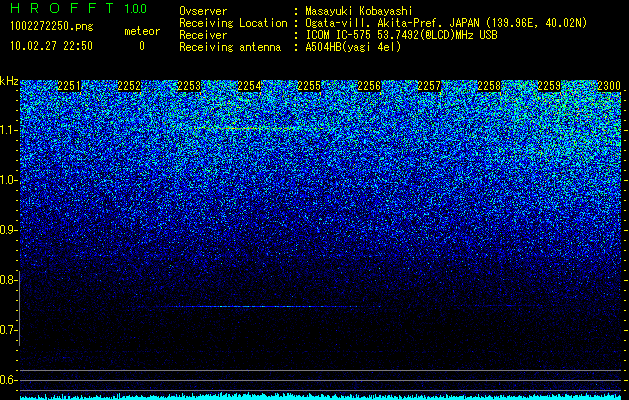Click the 2255 time marker
The height and width of the screenshot is (400, 629).
(x=309, y=86)
